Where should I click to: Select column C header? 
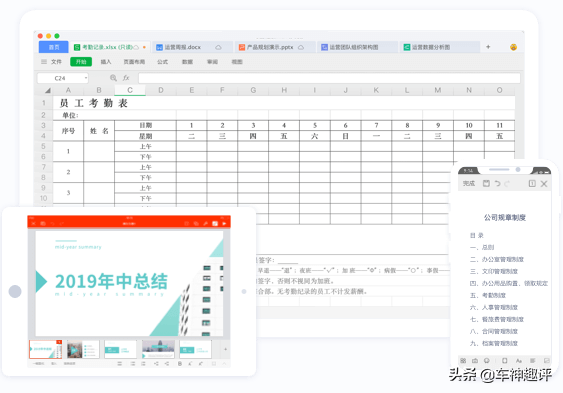[130, 90]
